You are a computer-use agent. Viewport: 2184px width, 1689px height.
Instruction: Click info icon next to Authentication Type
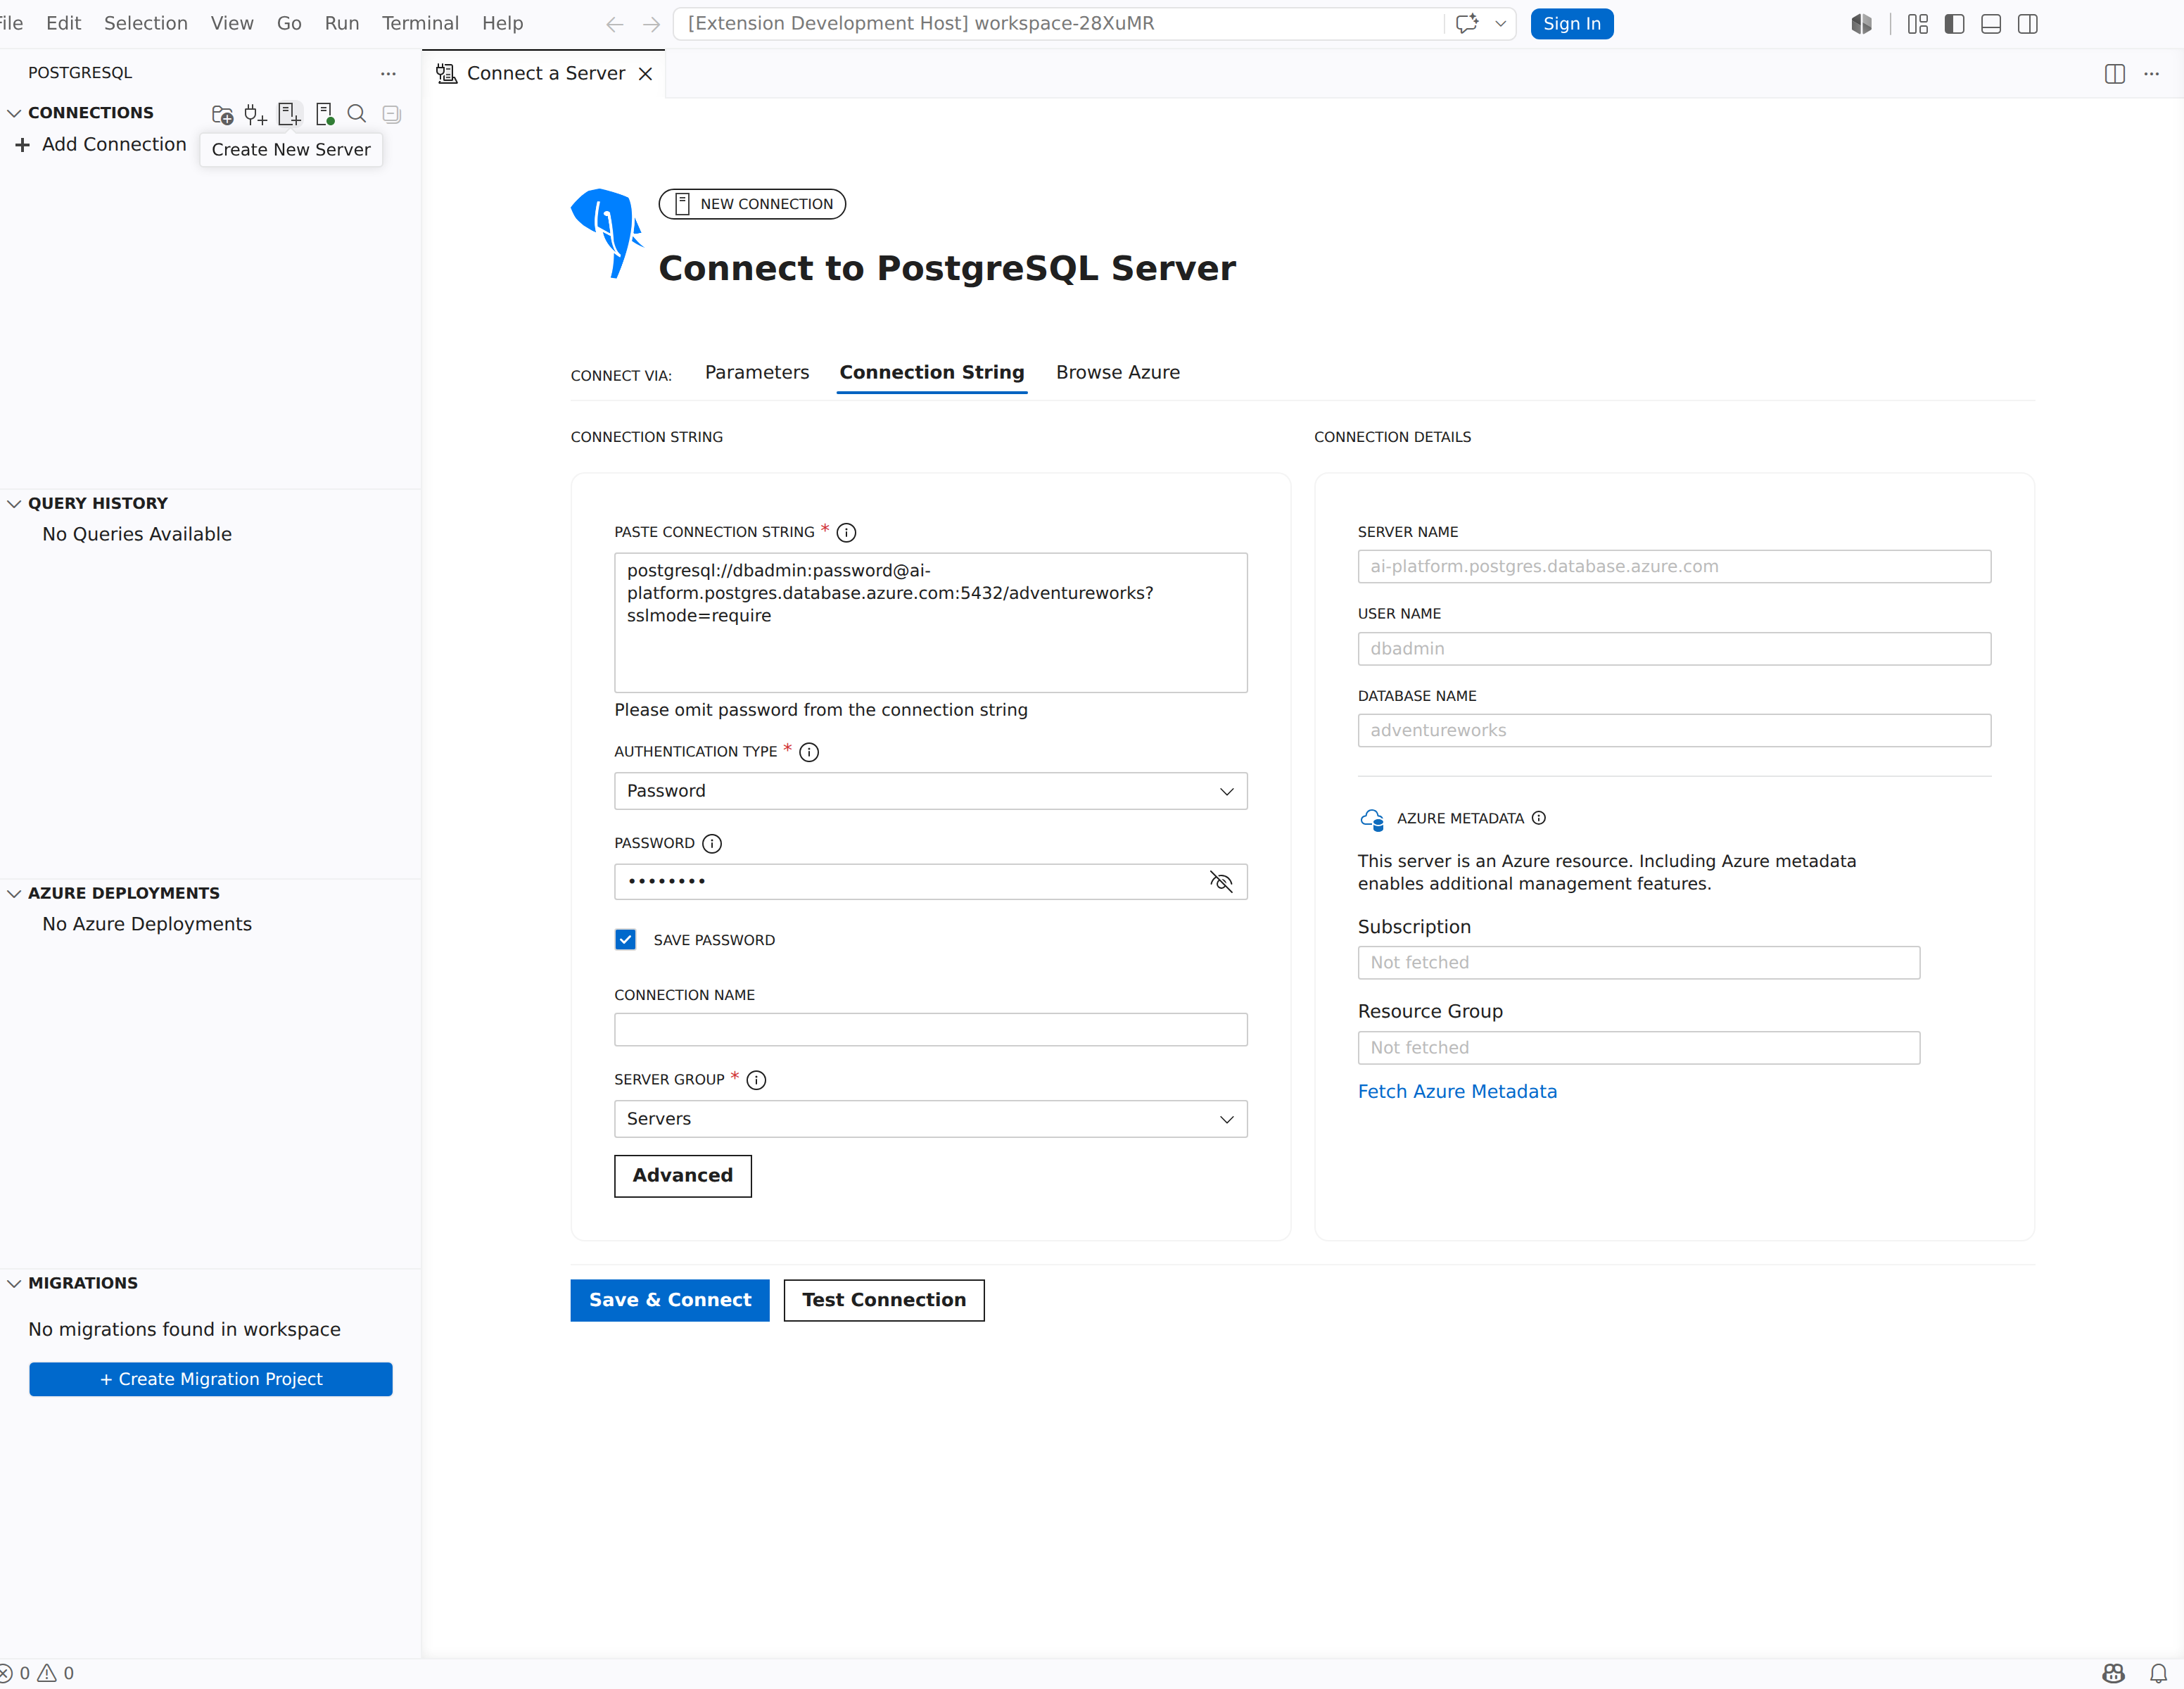pyautogui.click(x=809, y=752)
